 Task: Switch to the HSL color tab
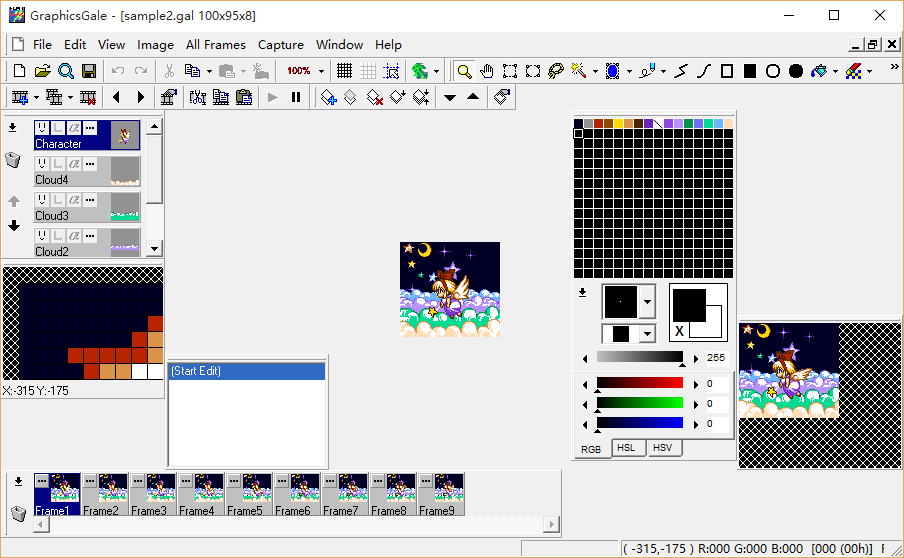[x=626, y=448]
